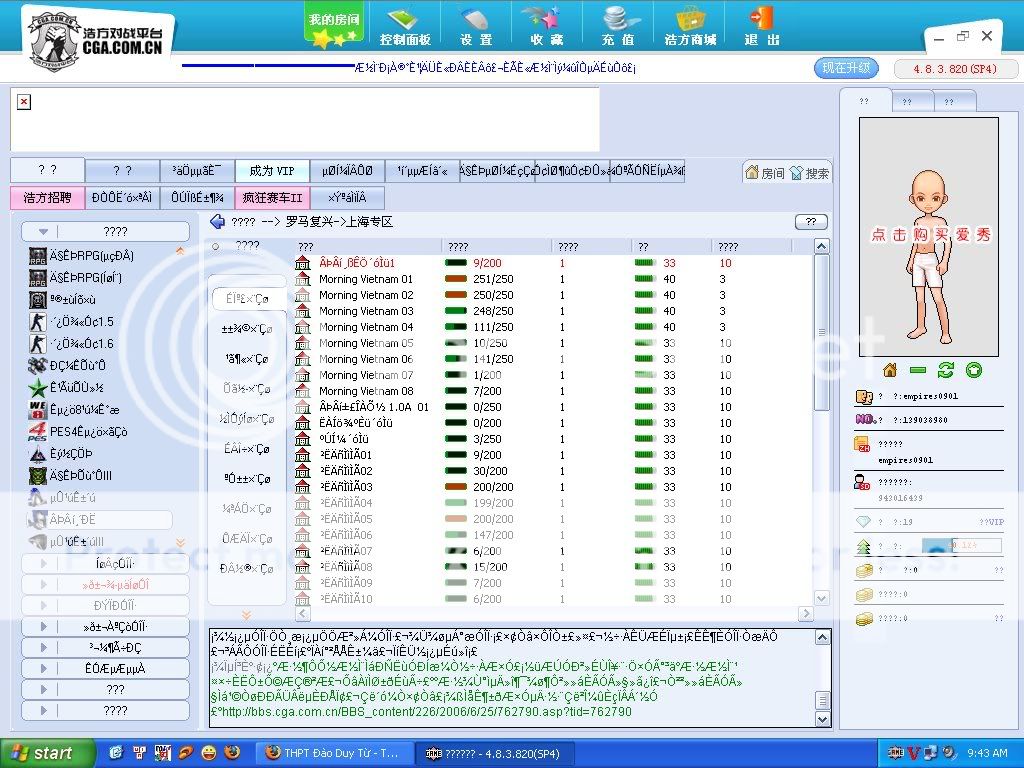Click the 搜索 search button
1024x768 pixels.
pos(809,173)
